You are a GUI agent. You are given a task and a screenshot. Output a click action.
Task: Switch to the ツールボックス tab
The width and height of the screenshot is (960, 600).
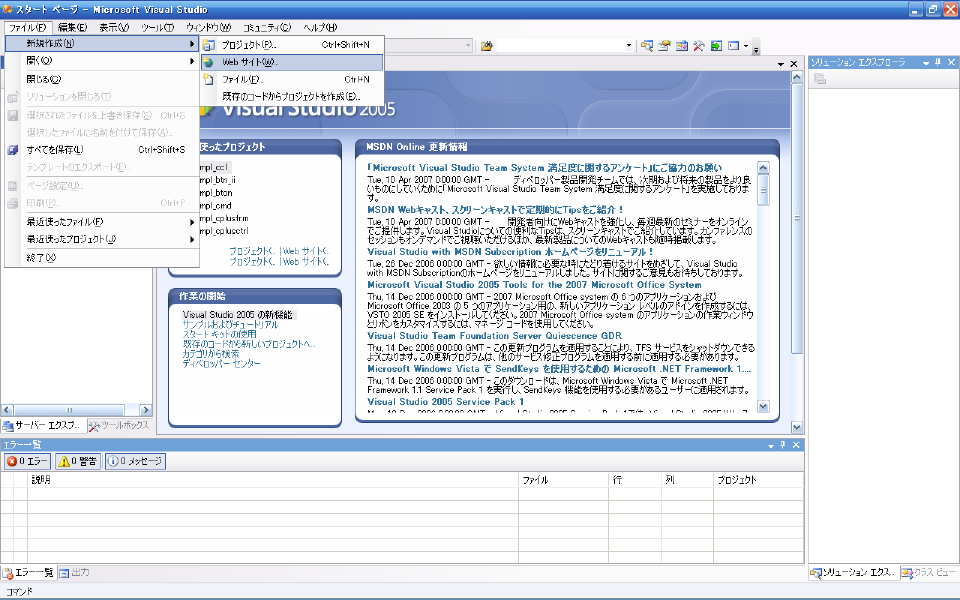[x=119, y=426]
